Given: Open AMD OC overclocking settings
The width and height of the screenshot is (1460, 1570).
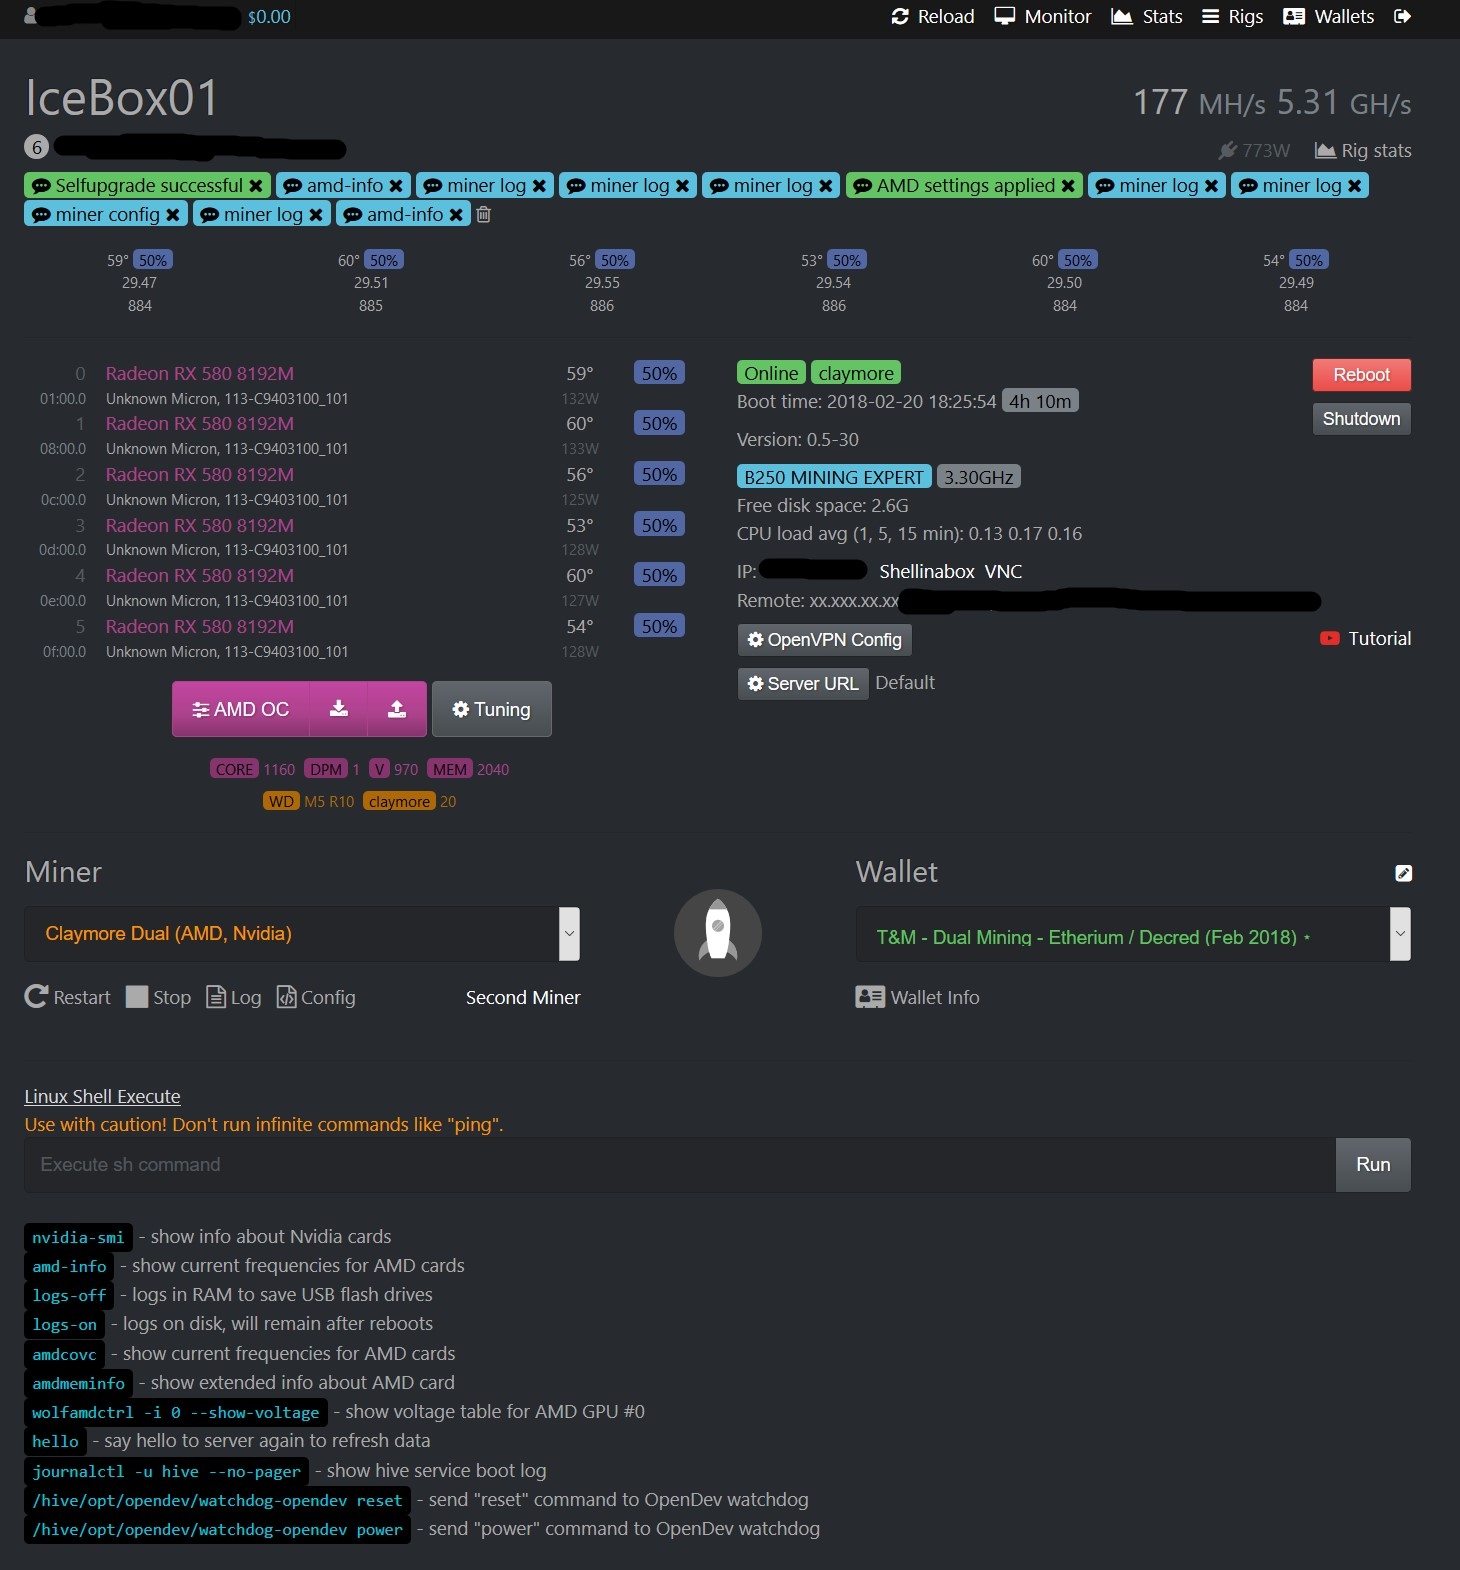Looking at the screenshot, I should [x=241, y=709].
